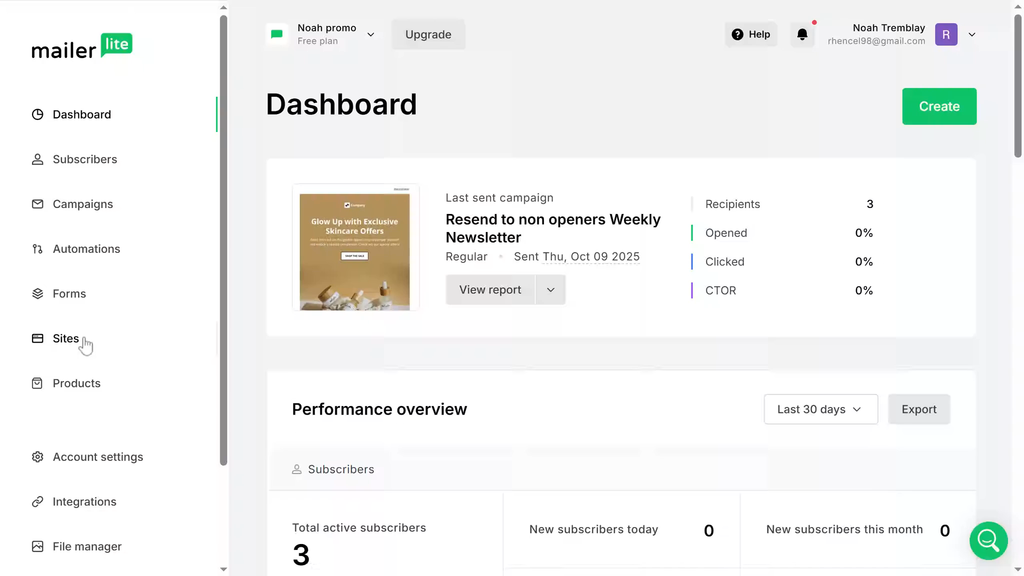Click the Automations icon in sidebar
This screenshot has width=1024, height=576.
pyautogui.click(x=38, y=249)
